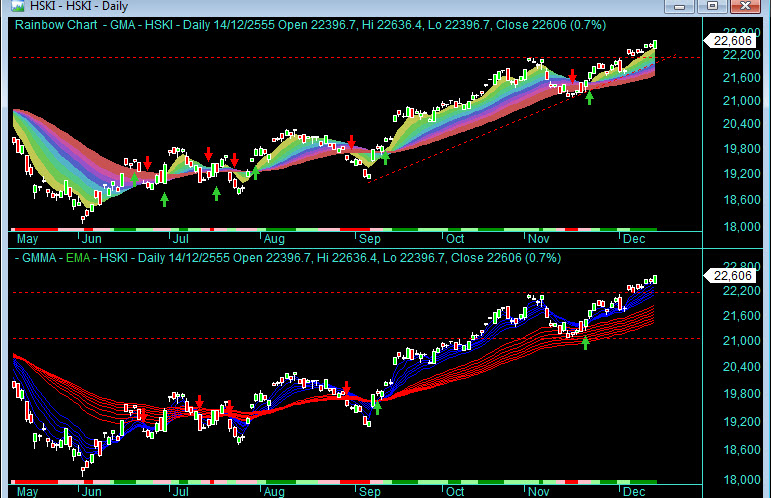
Task: Click the 22,606 price tag in Rainbow pane
Action: (x=729, y=41)
